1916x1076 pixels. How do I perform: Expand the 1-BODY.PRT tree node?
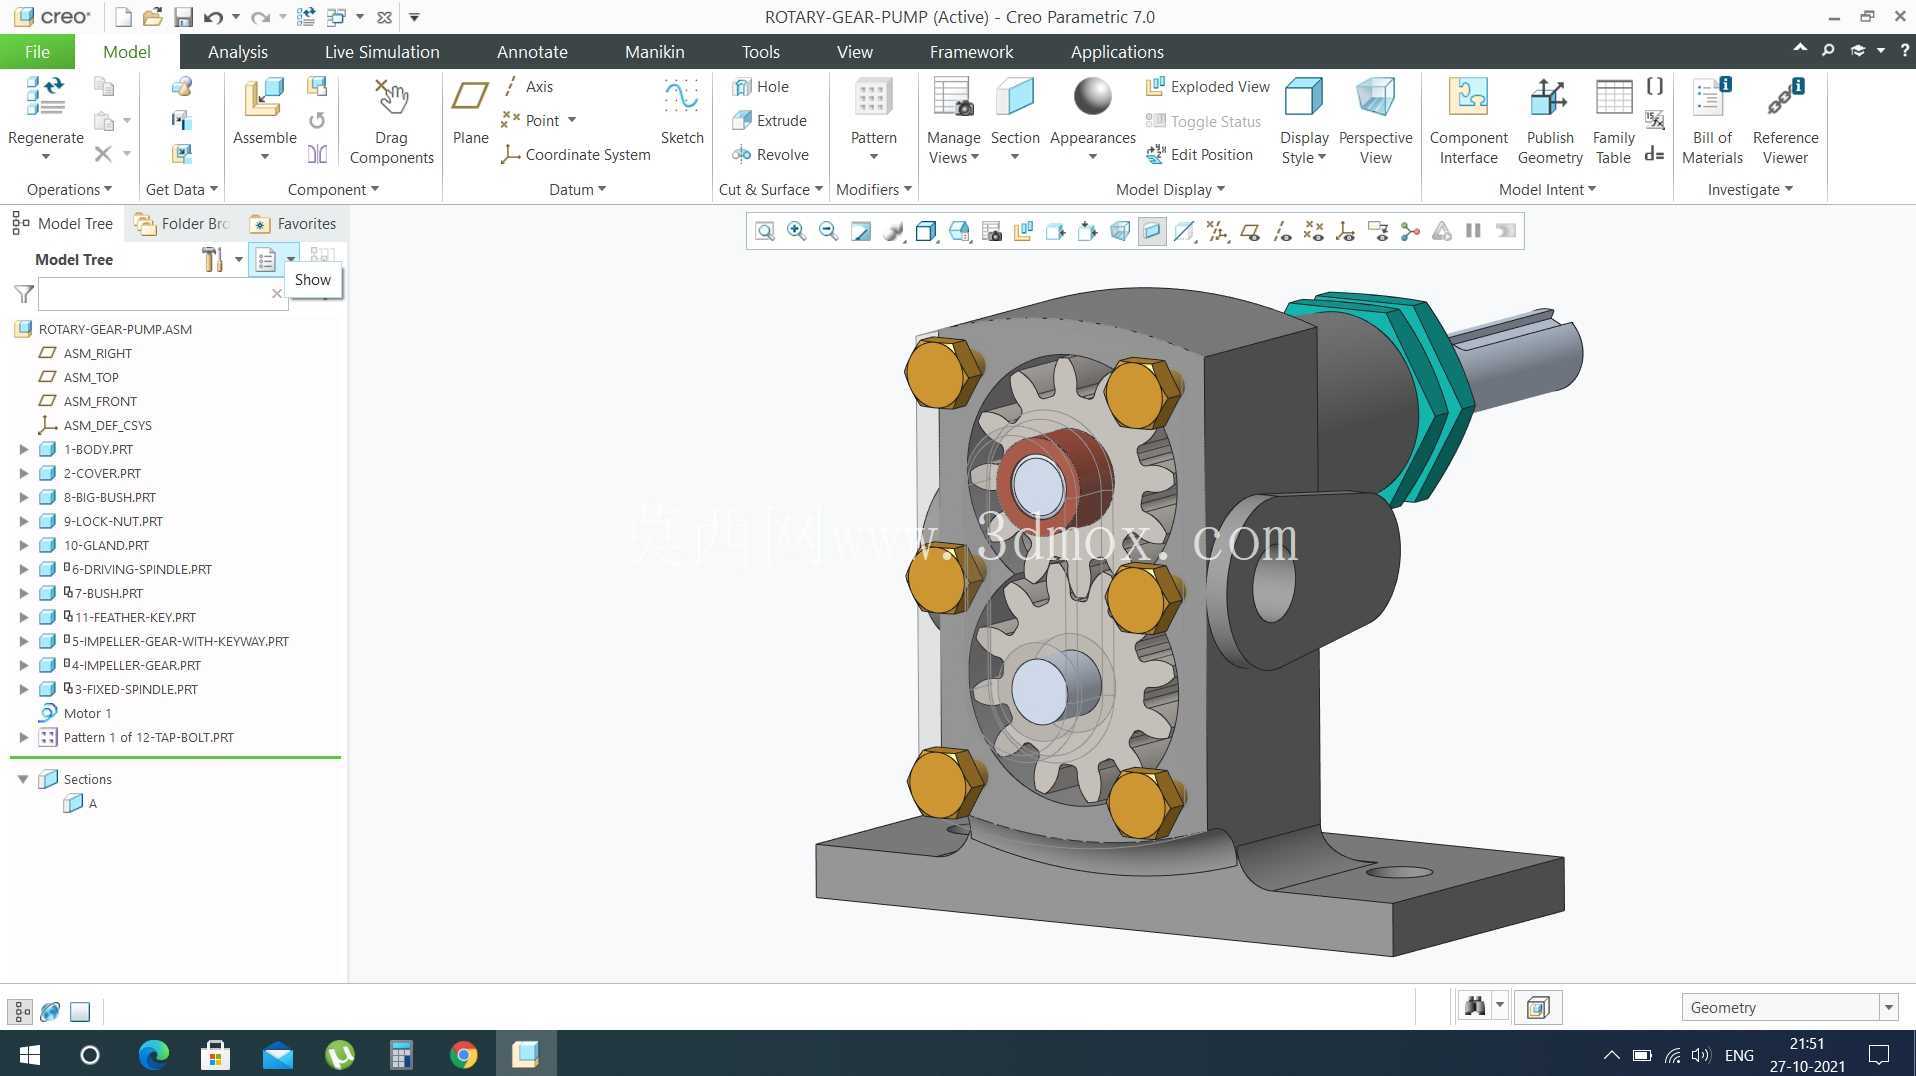23,450
